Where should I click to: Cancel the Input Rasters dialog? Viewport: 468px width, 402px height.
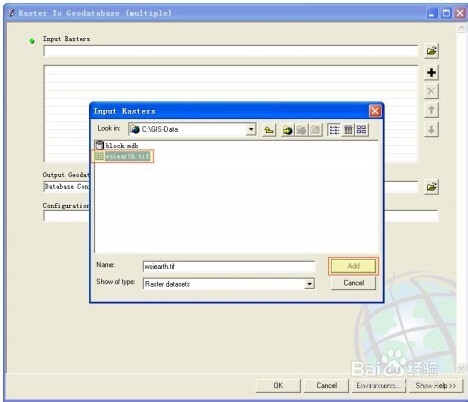tap(353, 283)
